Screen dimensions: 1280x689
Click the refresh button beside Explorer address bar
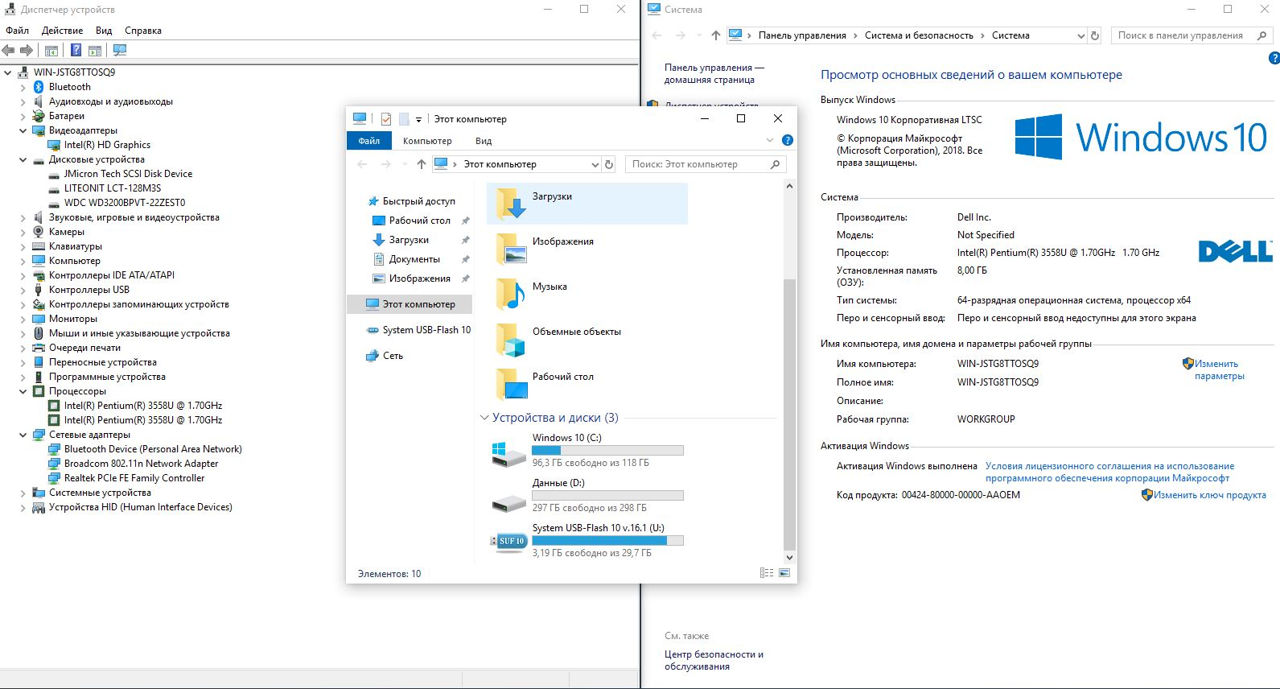609,164
